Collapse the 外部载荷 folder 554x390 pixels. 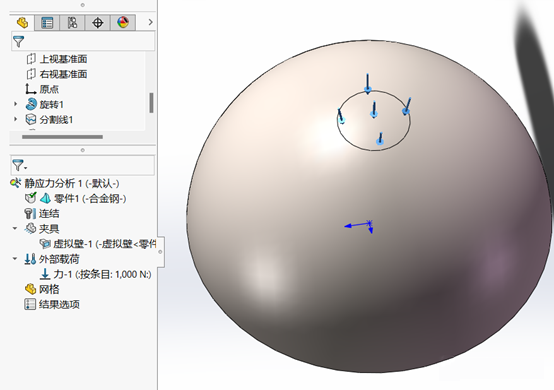click(x=15, y=259)
